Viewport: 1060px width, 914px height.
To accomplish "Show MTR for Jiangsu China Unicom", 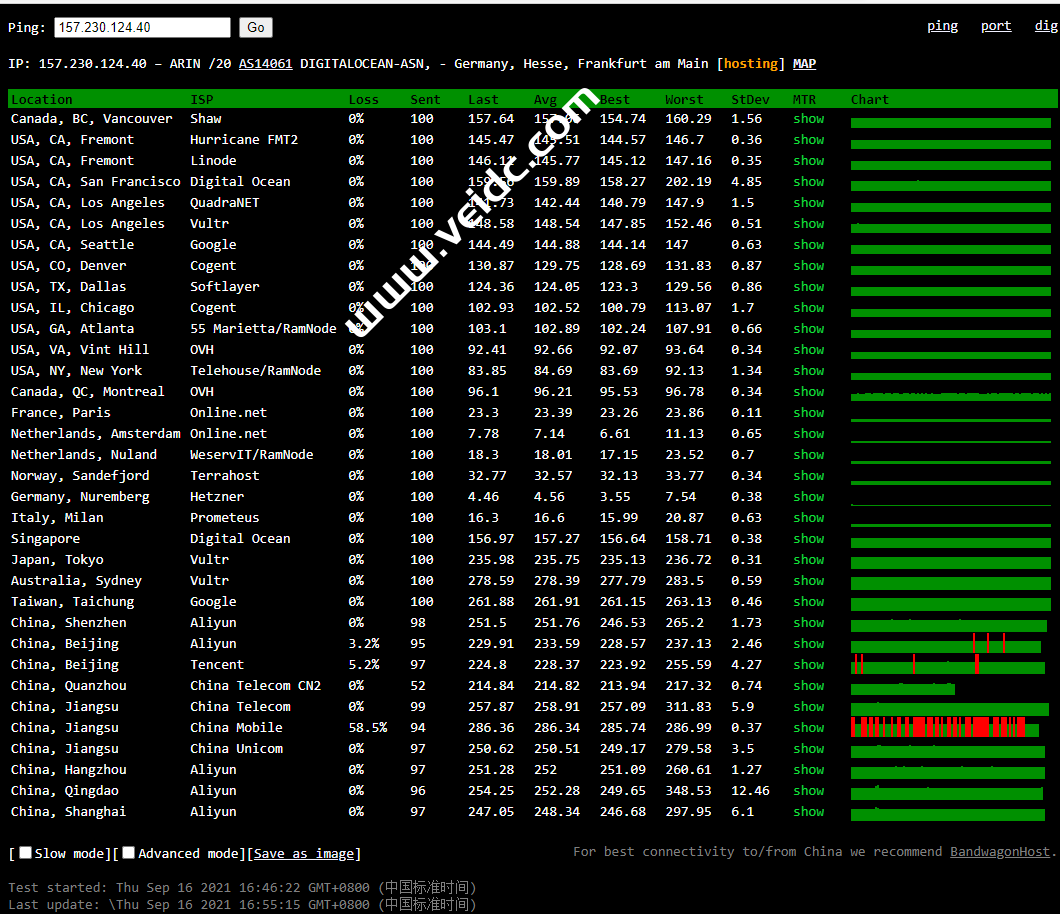I will click(x=809, y=748).
